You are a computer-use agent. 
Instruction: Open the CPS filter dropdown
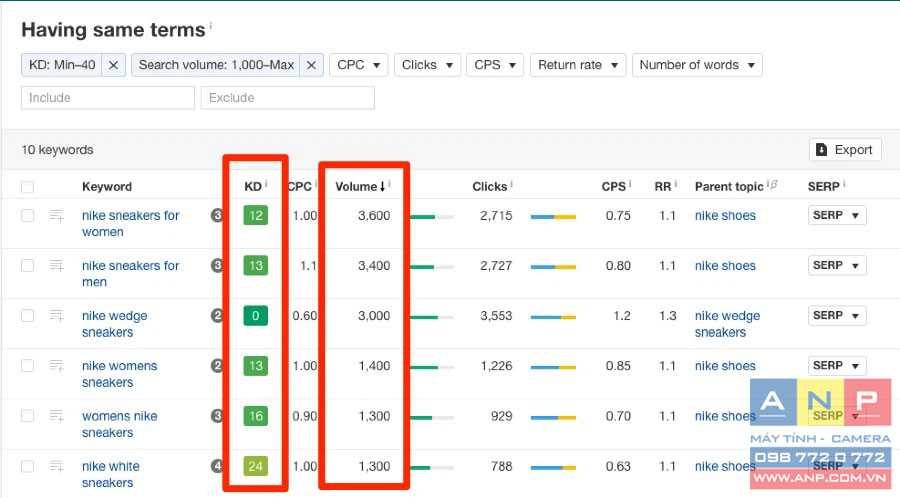(495, 65)
